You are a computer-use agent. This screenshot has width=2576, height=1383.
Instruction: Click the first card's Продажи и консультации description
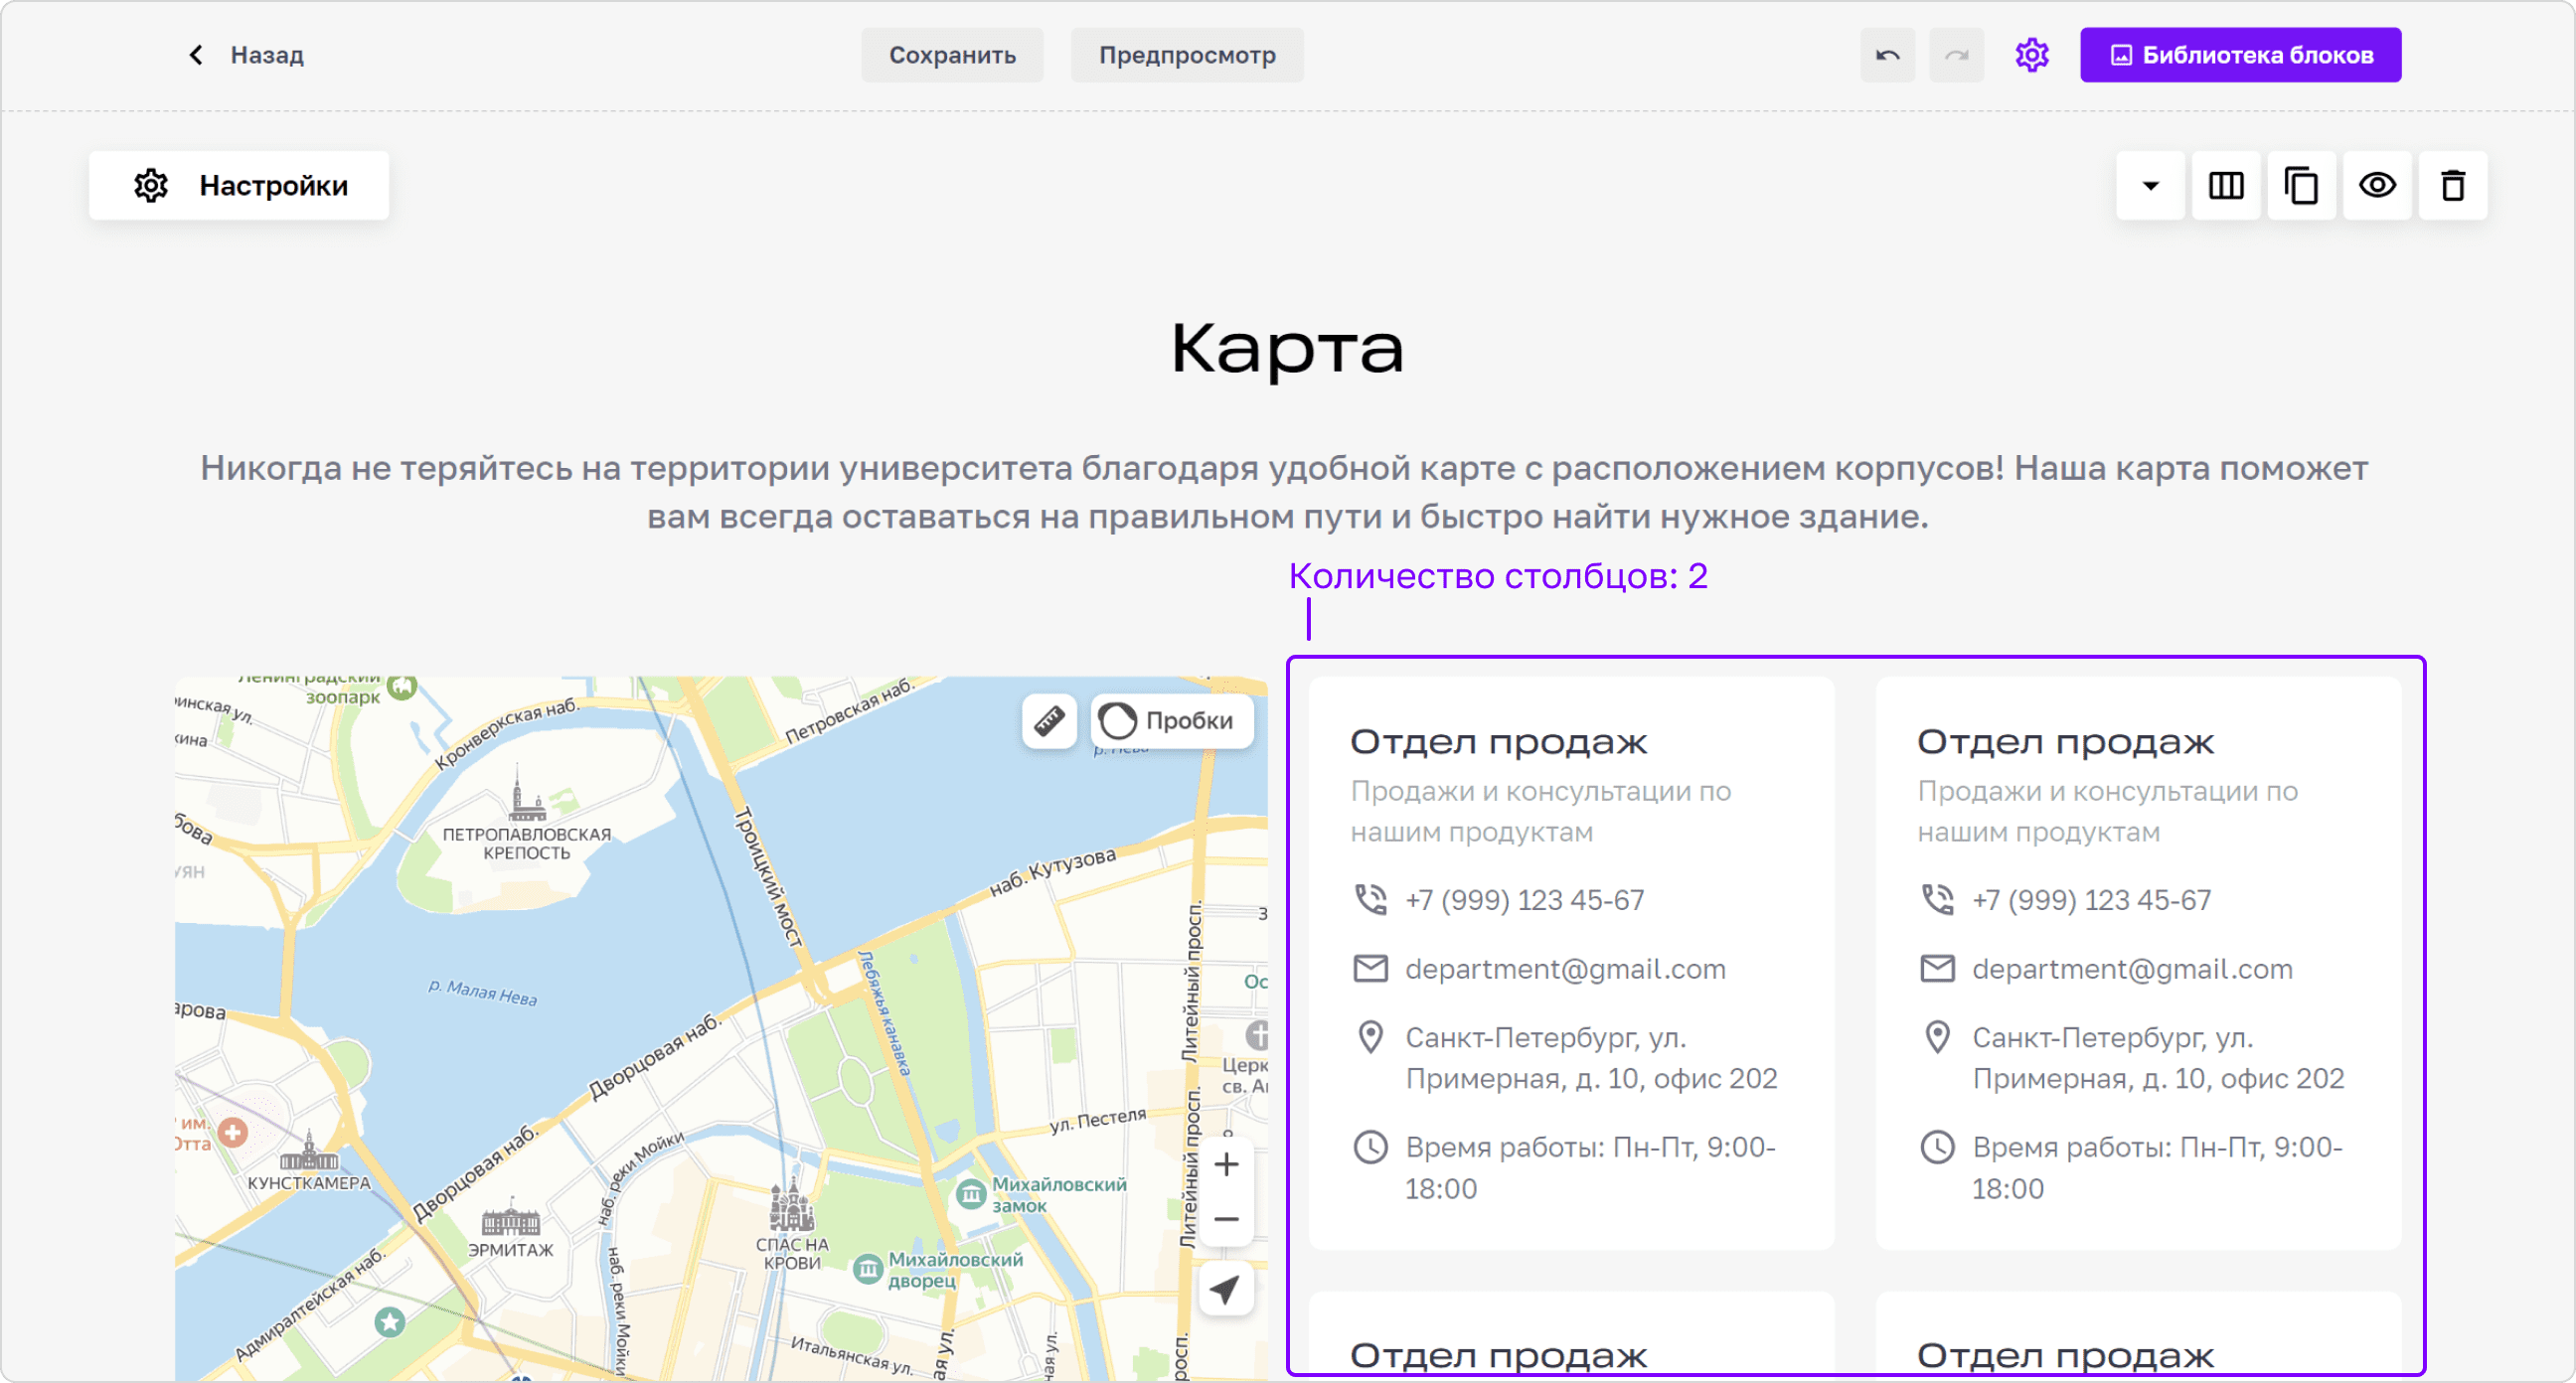tap(1540, 811)
